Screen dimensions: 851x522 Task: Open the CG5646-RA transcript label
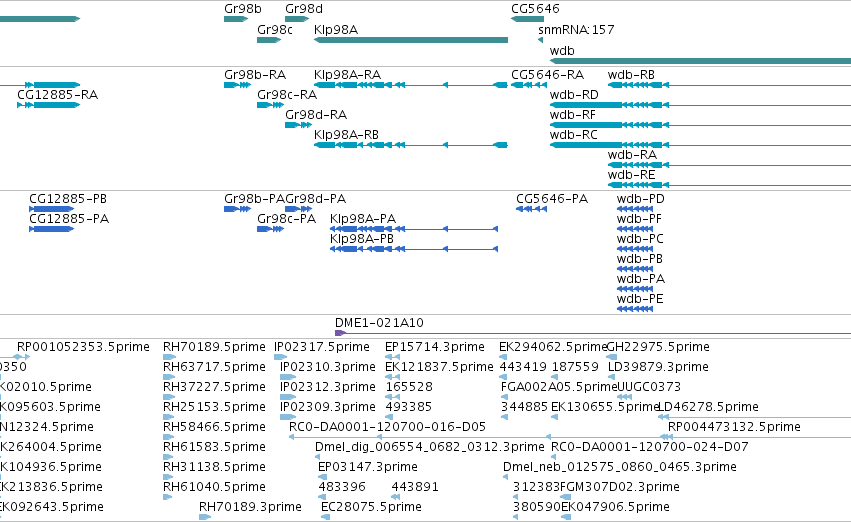(x=548, y=74)
